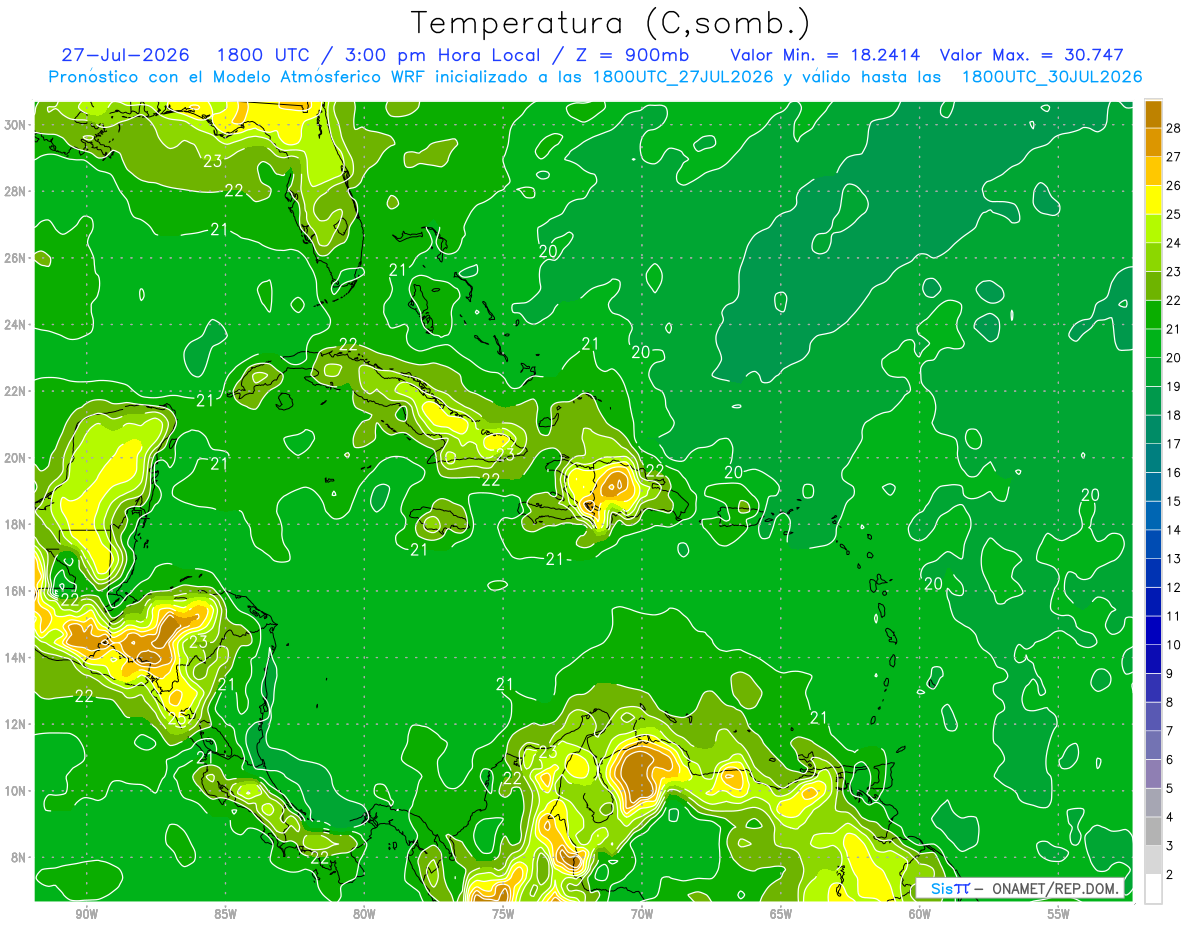Click the 8N latitude axis label
This screenshot has height=927, width=1200.
tap(20, 857)
